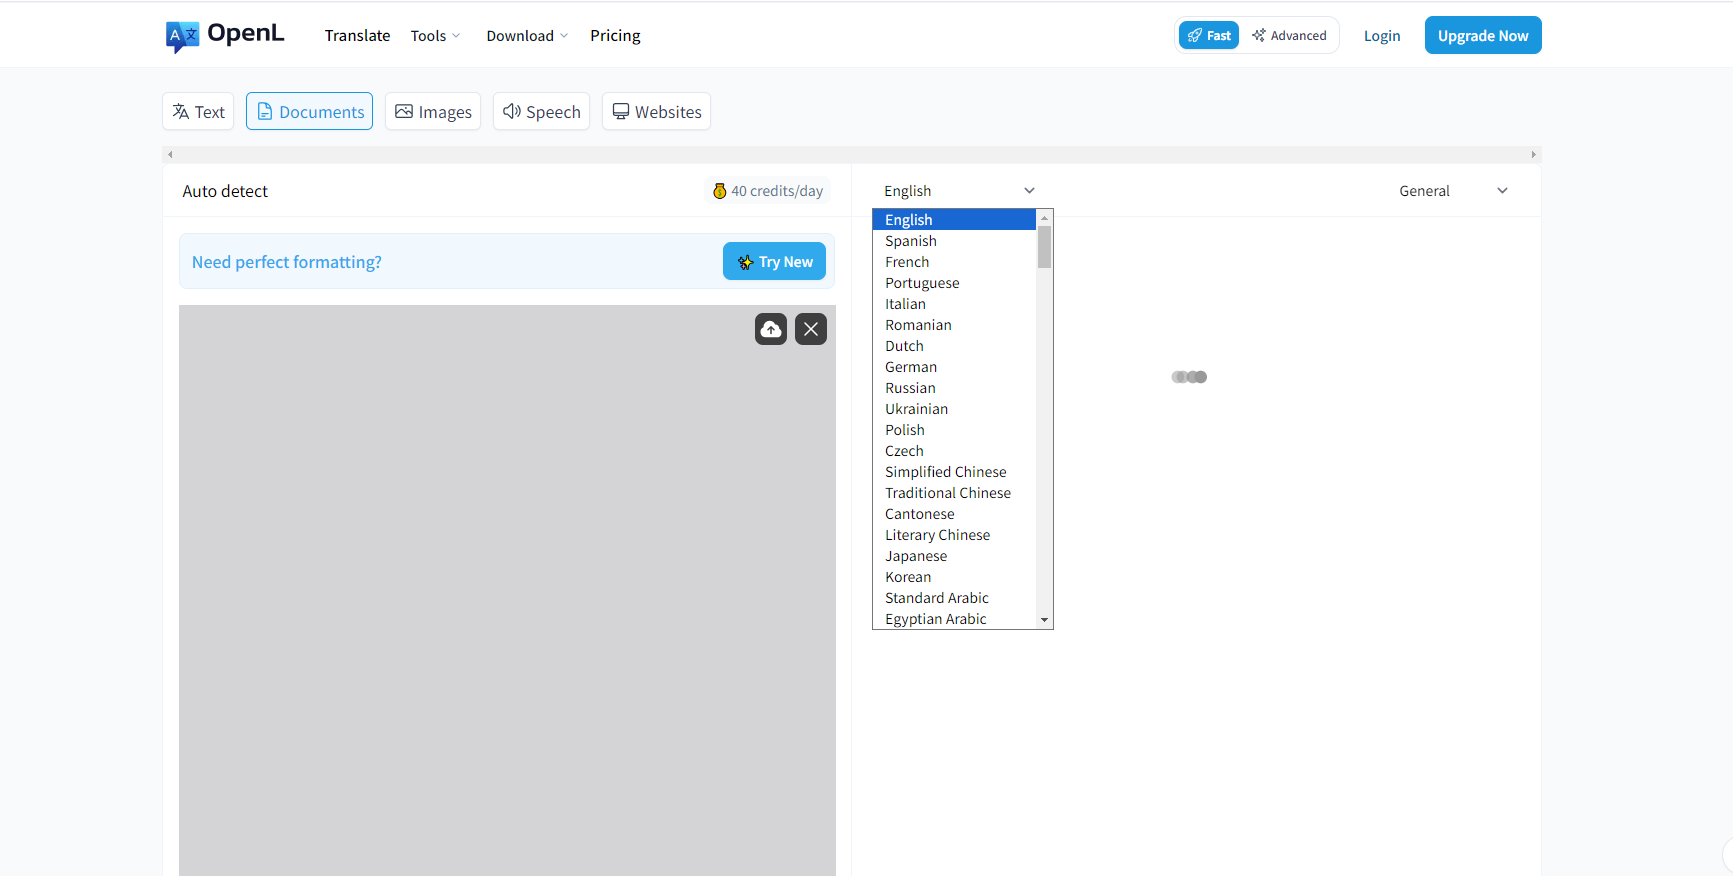Image resolution: width=1733 pixels, height=876 pixels.
Task: Click the OpenL logo icon
Action: pyautogui.click(x=182, y=36)
